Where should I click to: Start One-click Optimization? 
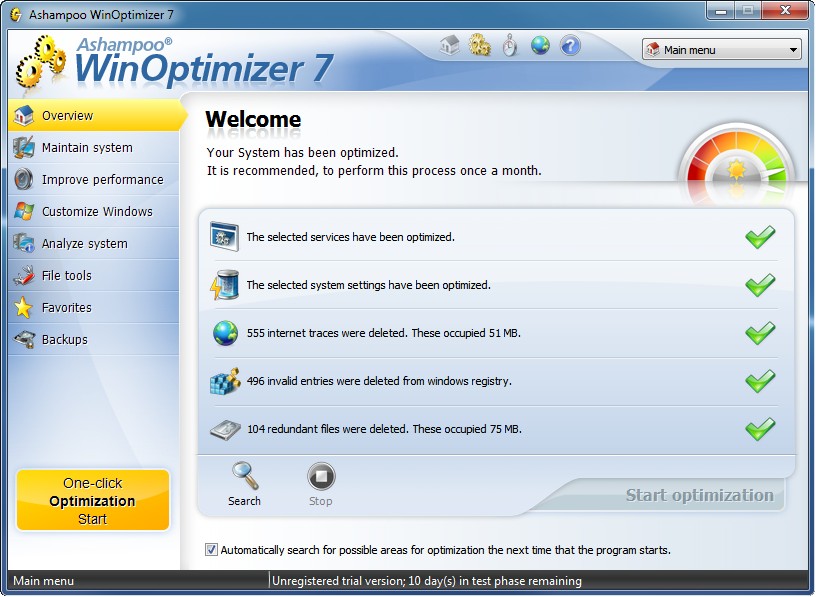click(x=93, y=501)
